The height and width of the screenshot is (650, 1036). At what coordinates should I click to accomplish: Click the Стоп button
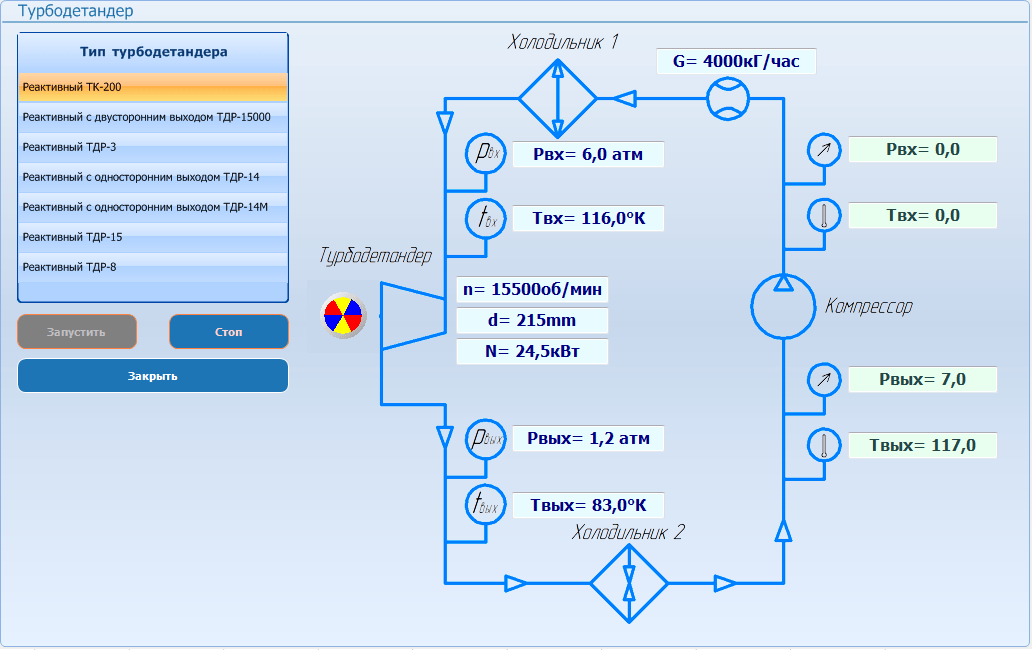pyautogui.click(x=229, y=332)
